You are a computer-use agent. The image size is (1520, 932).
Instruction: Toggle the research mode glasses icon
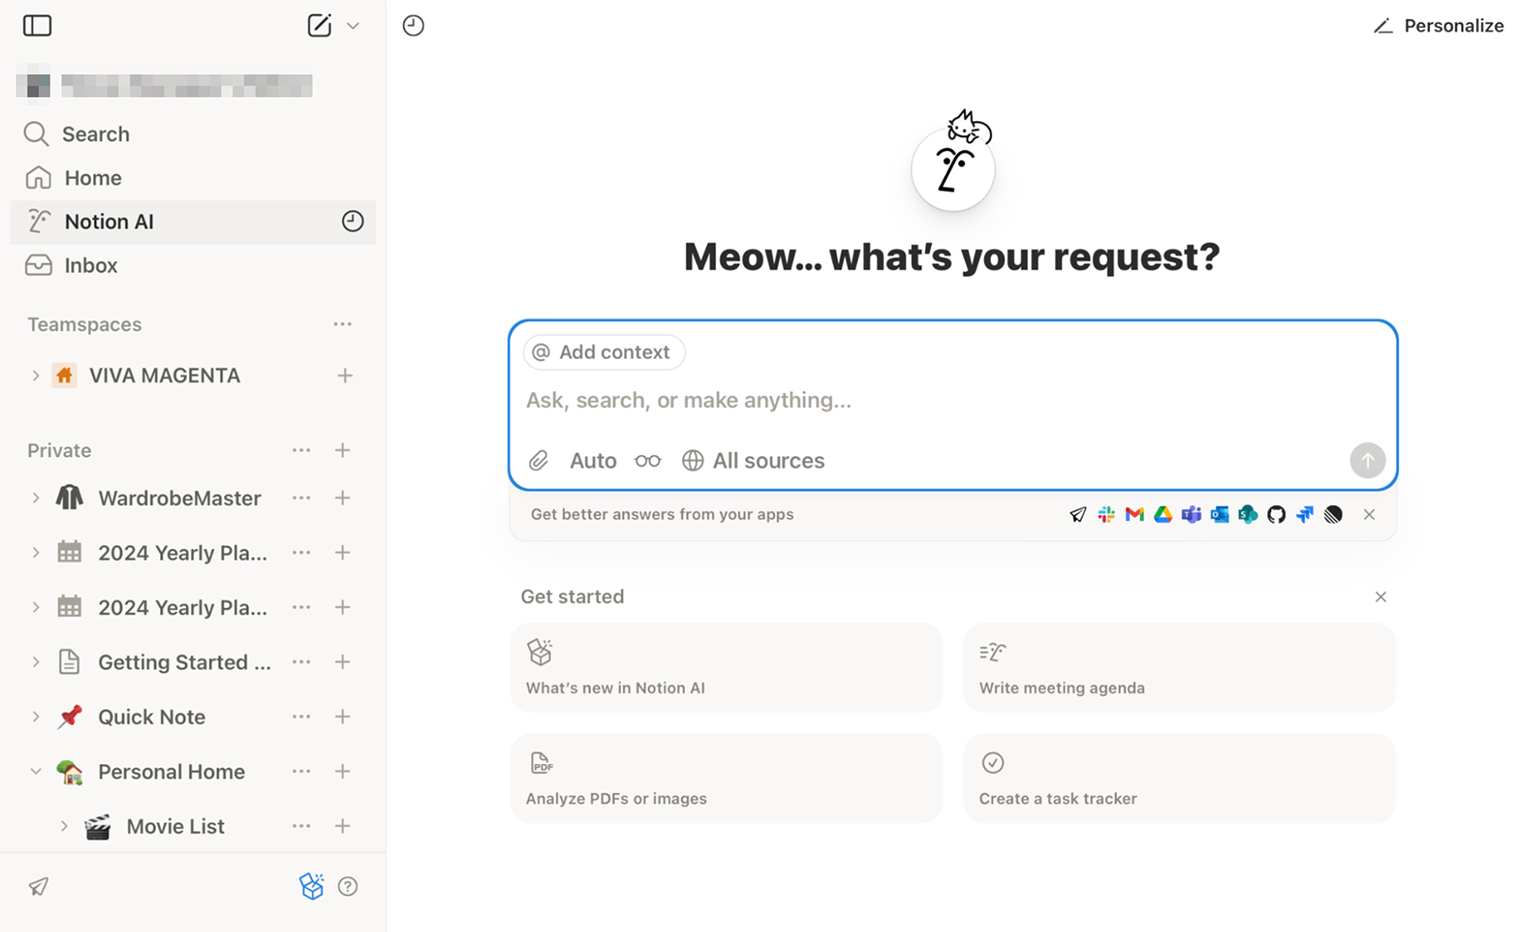point(648,461)
